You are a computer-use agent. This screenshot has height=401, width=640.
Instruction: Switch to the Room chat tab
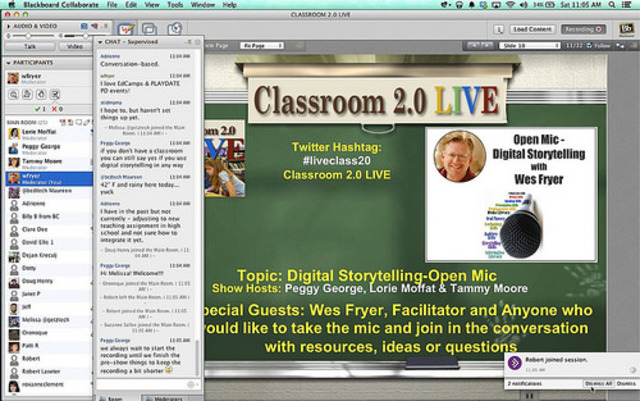click(x=116, y=398)
